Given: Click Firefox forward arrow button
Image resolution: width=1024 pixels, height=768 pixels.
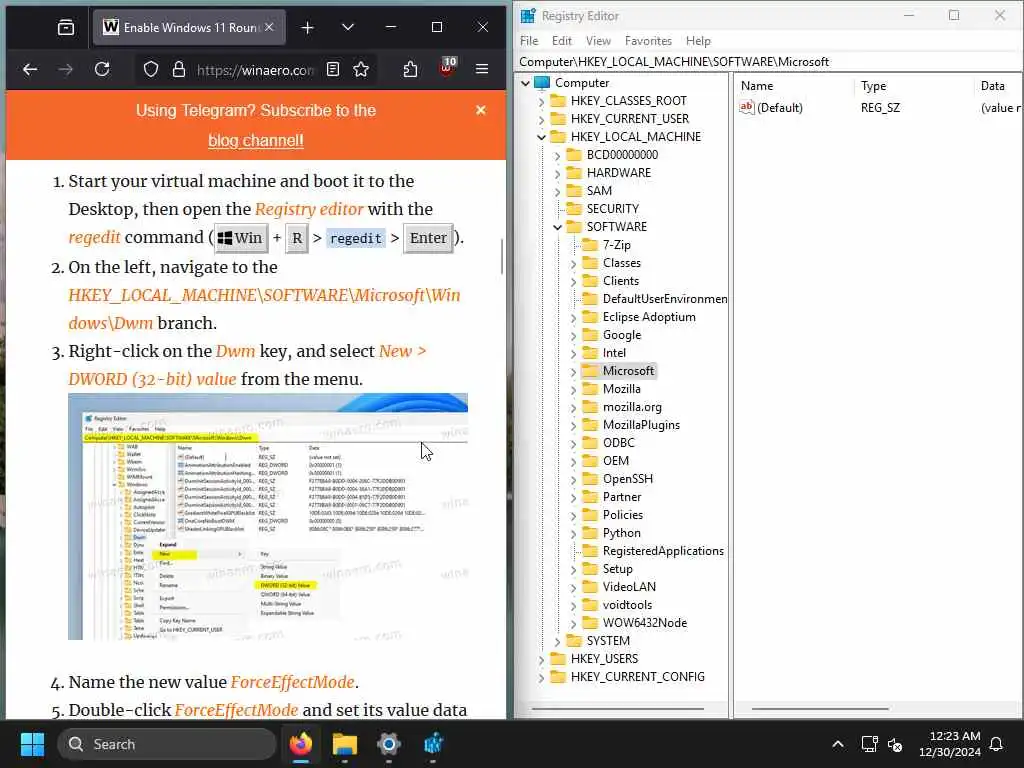Looking at the screenshot, I should click(65, 69).
